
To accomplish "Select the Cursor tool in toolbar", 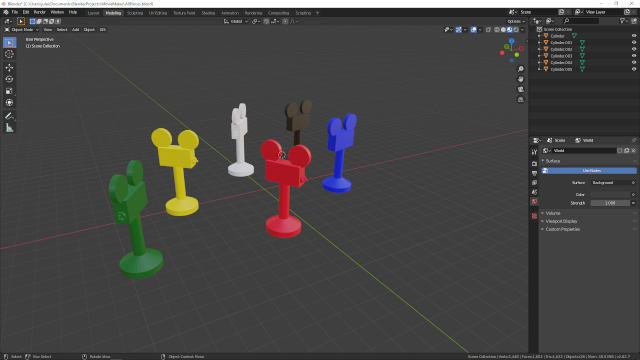I will (9, 54).
